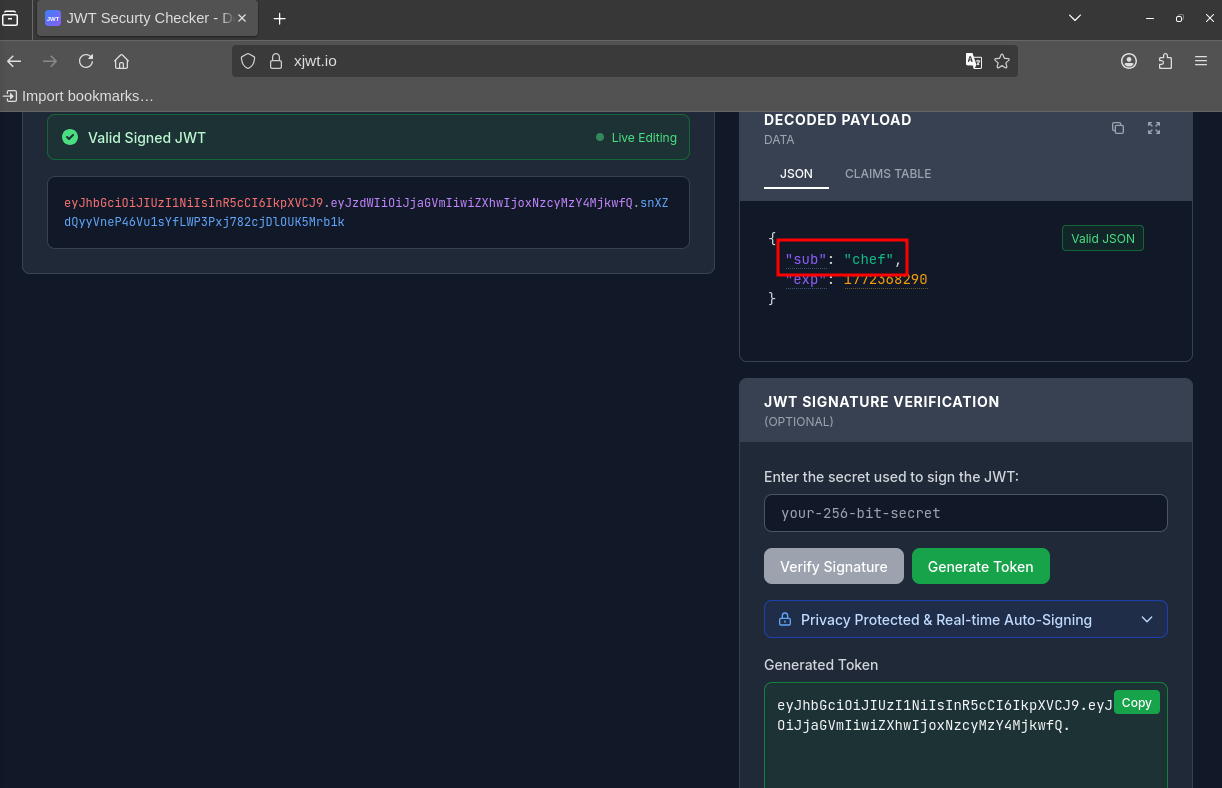This screenshot has width=1222, height=788.
Task: Open the Firefox account profile icon
Action: [1129, 61]
